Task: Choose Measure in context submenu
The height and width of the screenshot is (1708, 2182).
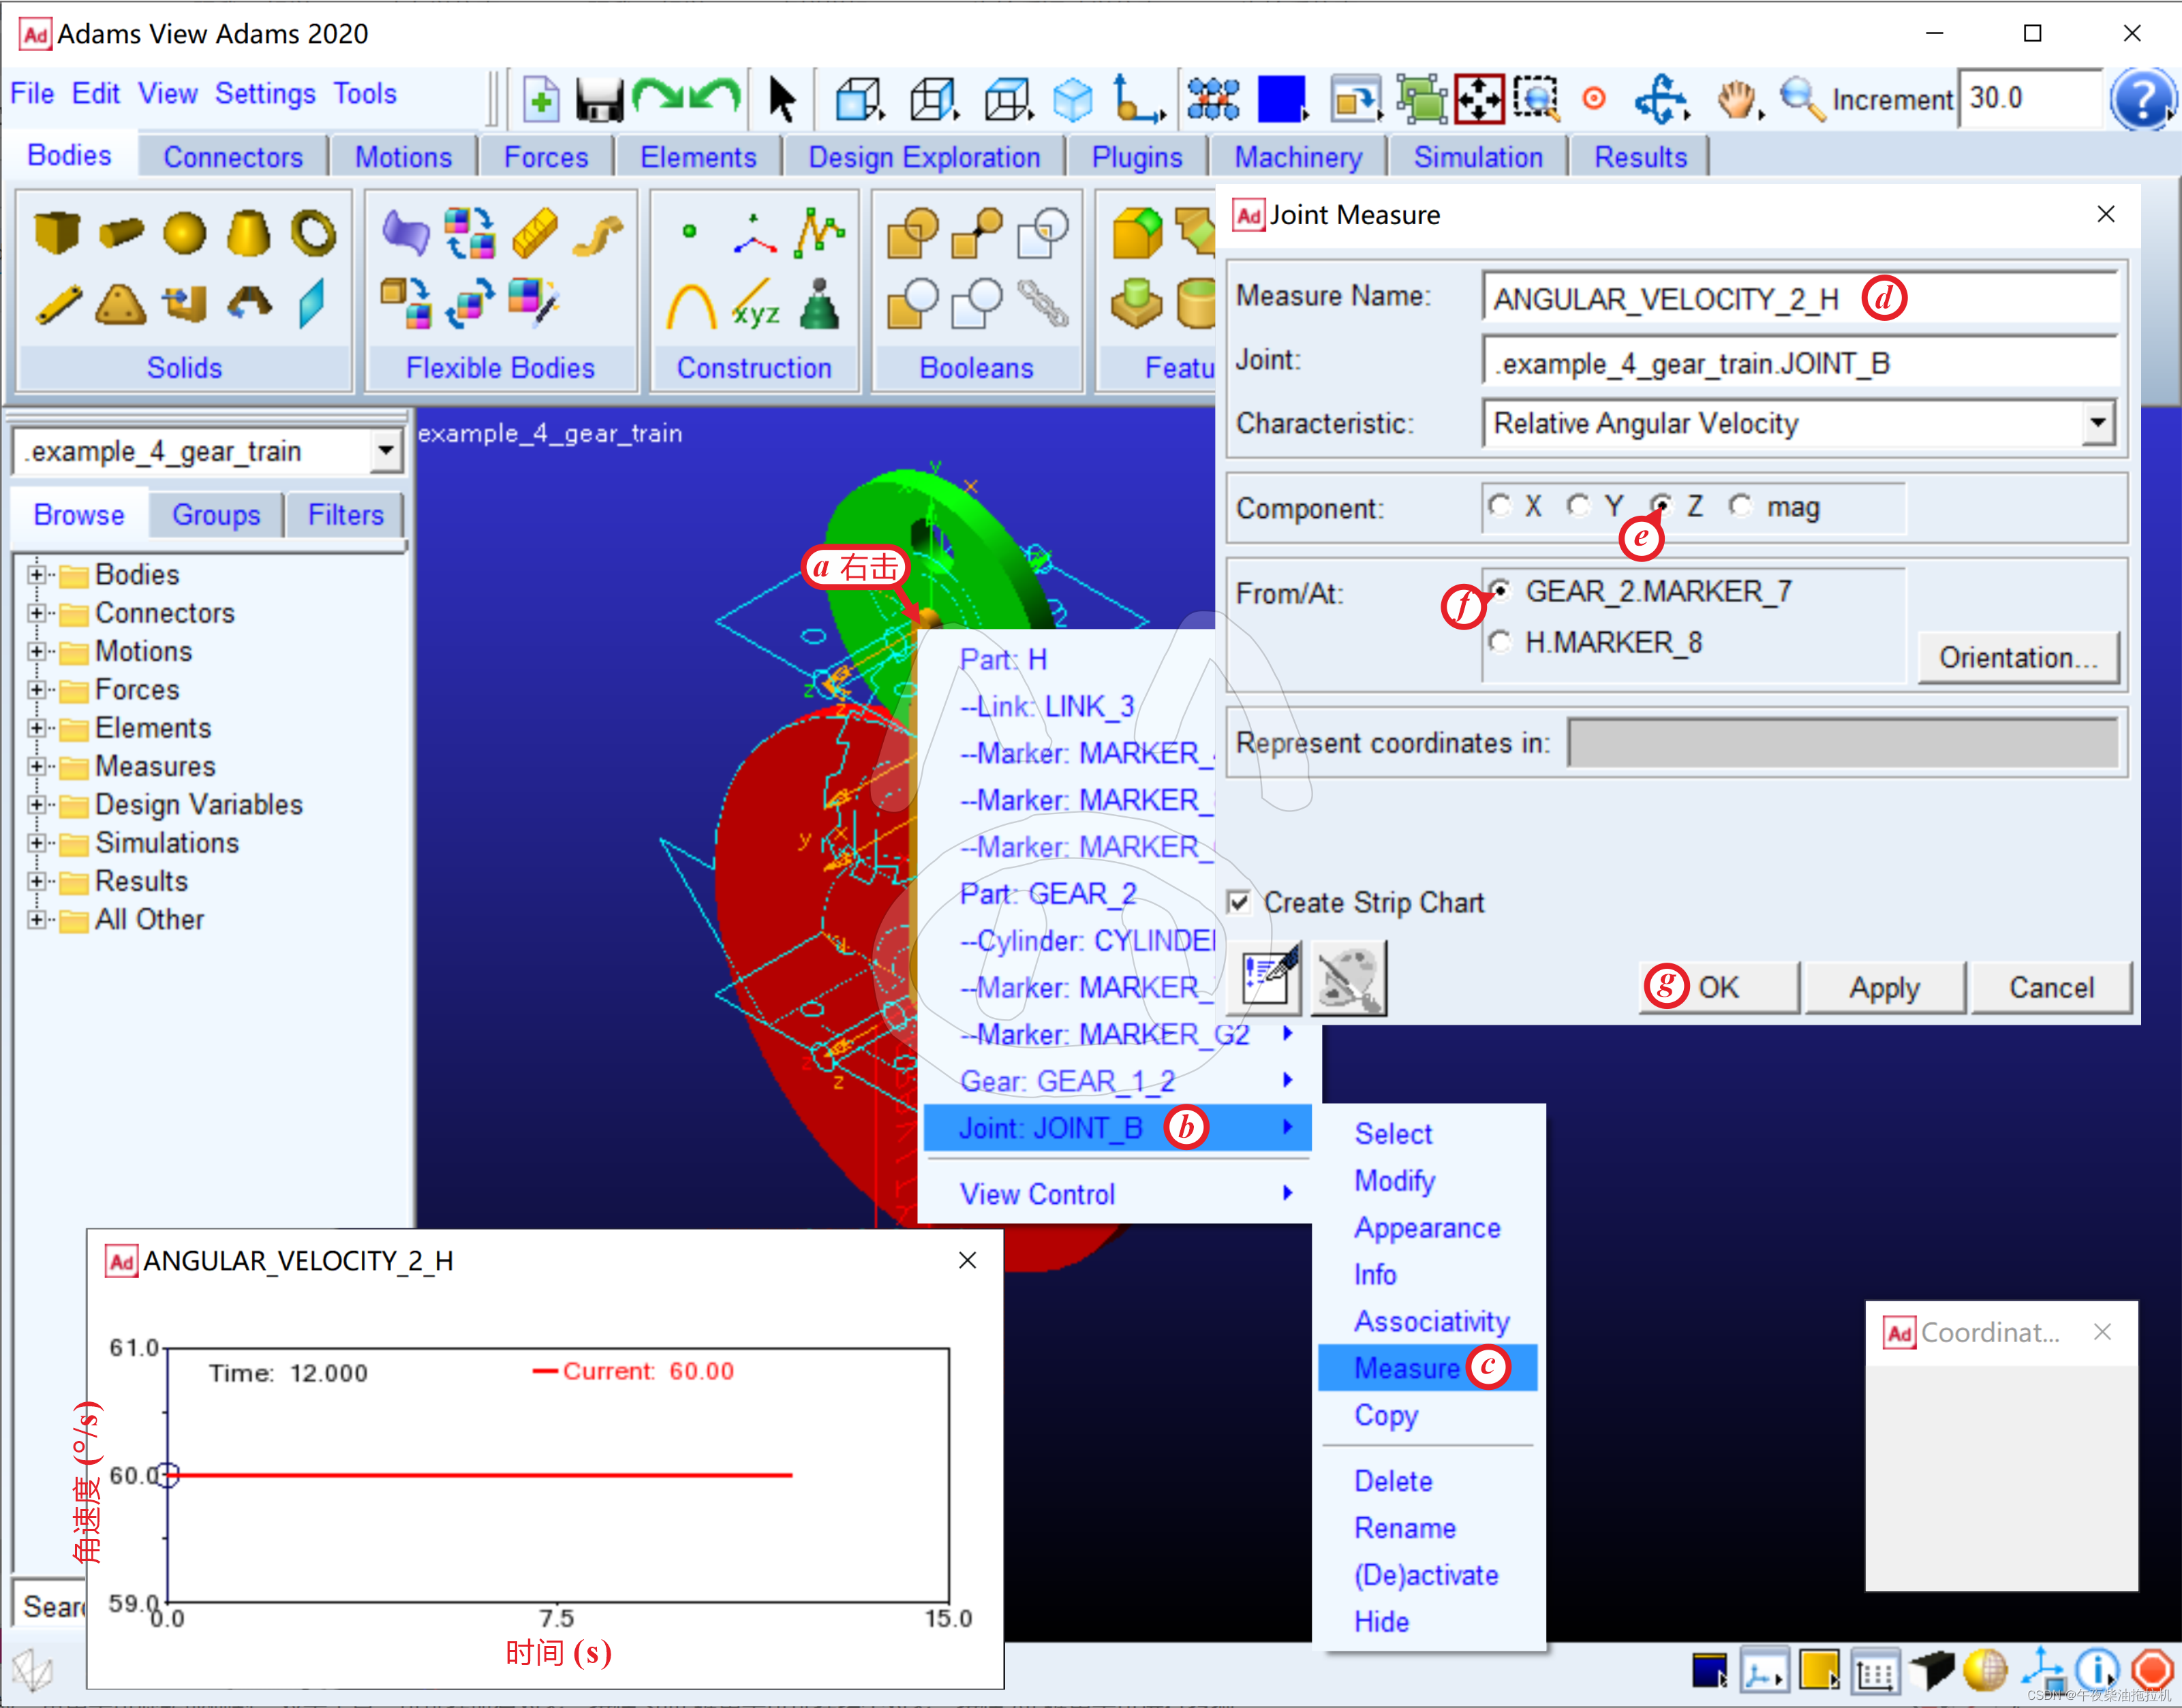Action: (x=1428, y=1367)
